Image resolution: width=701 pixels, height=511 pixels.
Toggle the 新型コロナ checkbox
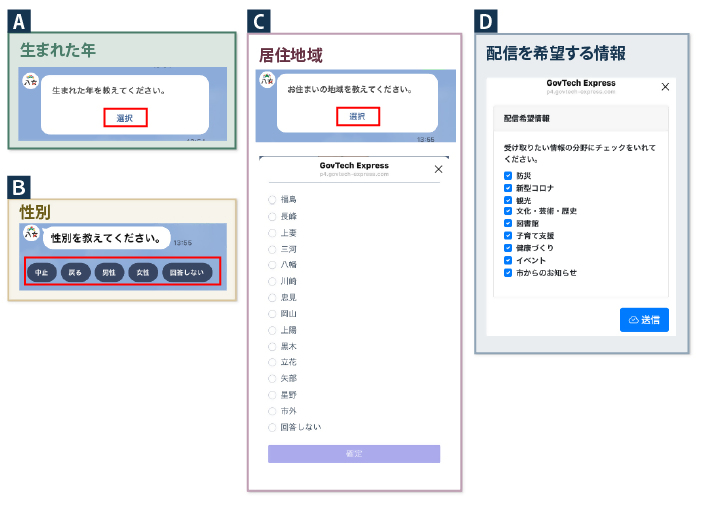coord(509,188)
